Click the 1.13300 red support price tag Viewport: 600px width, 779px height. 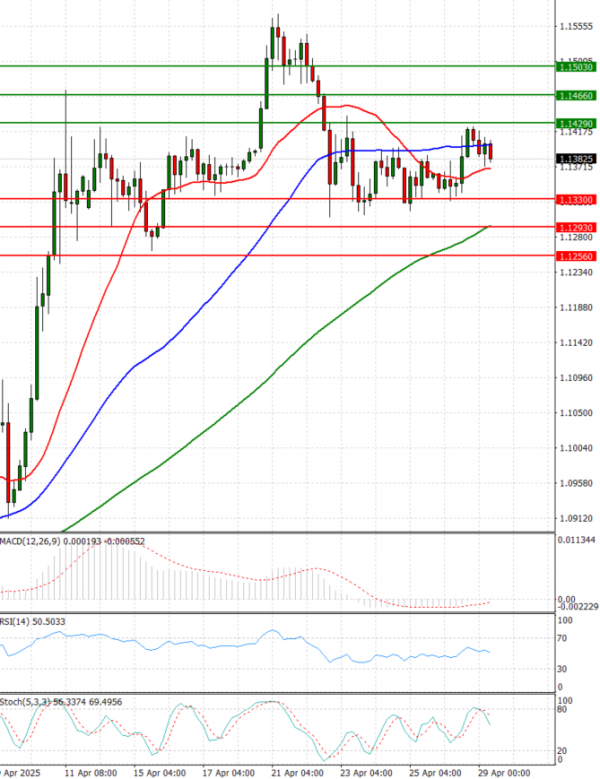[577, 199]
